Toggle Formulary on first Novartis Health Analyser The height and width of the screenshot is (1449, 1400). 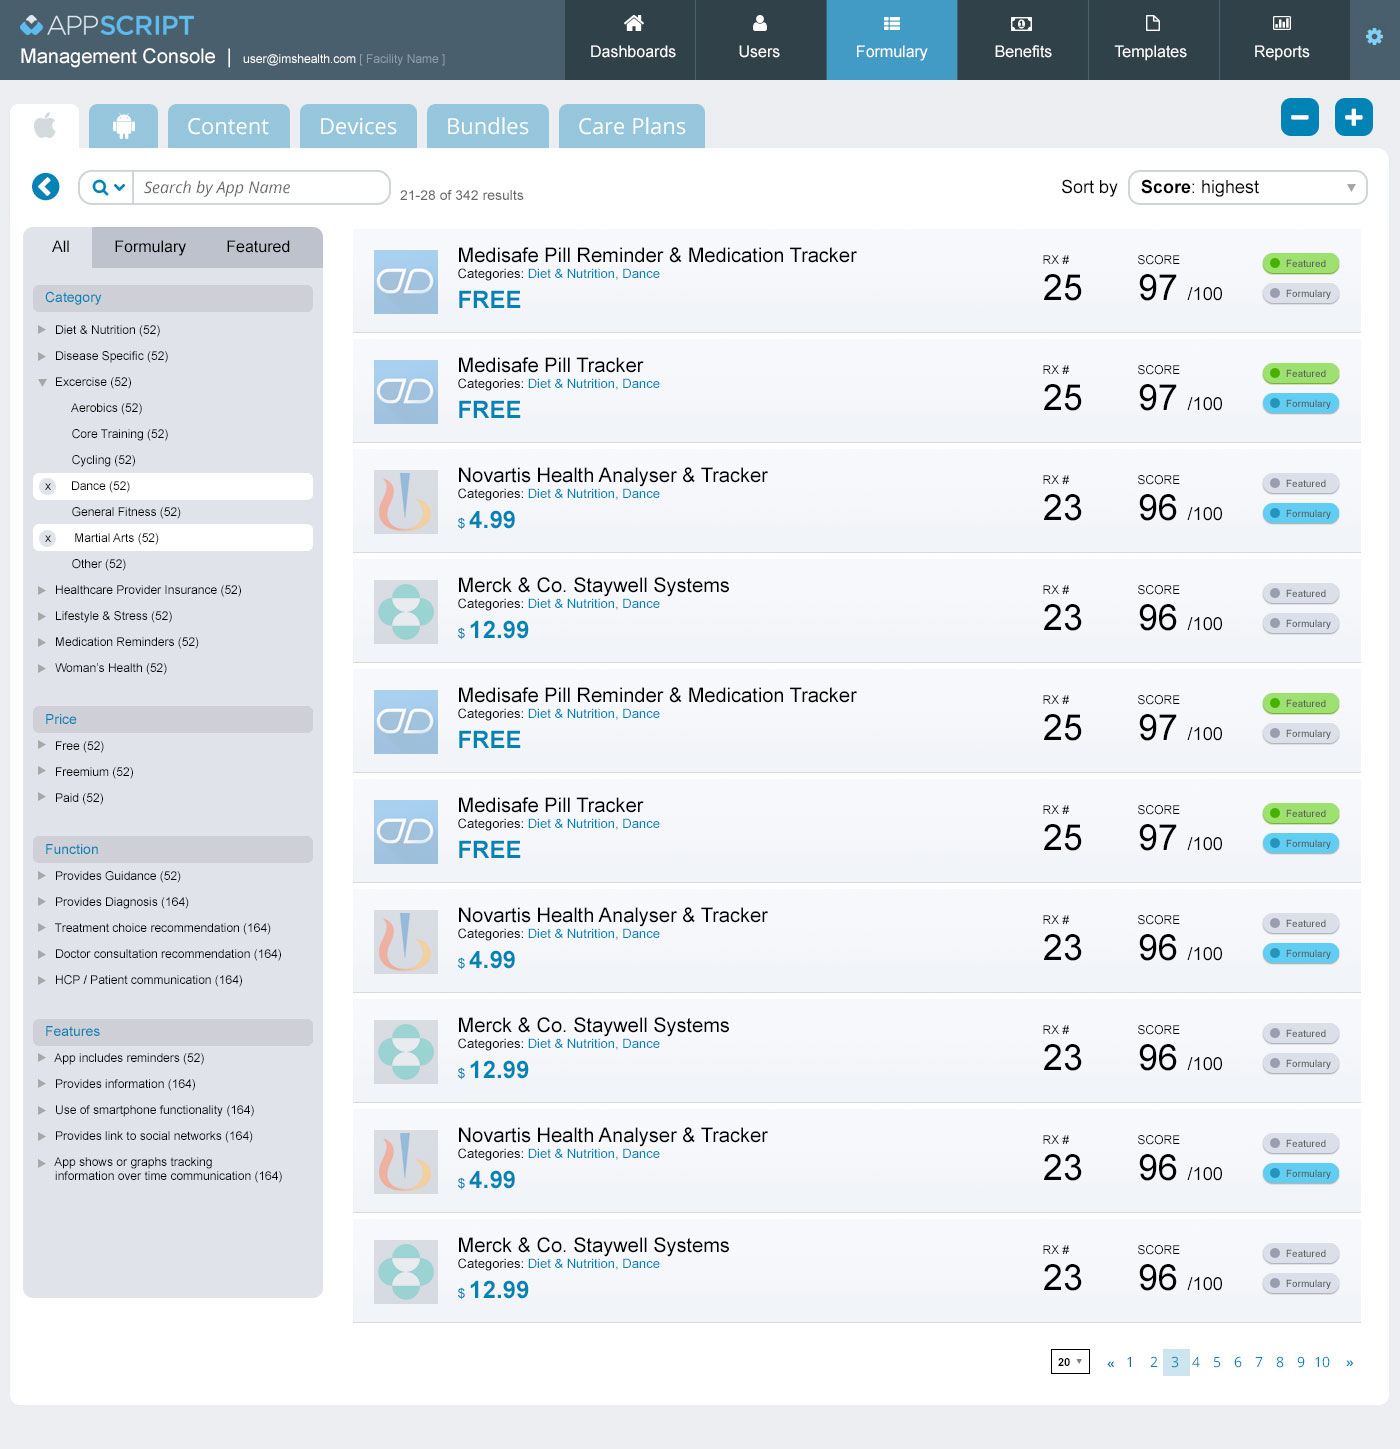coord(1301,514)
